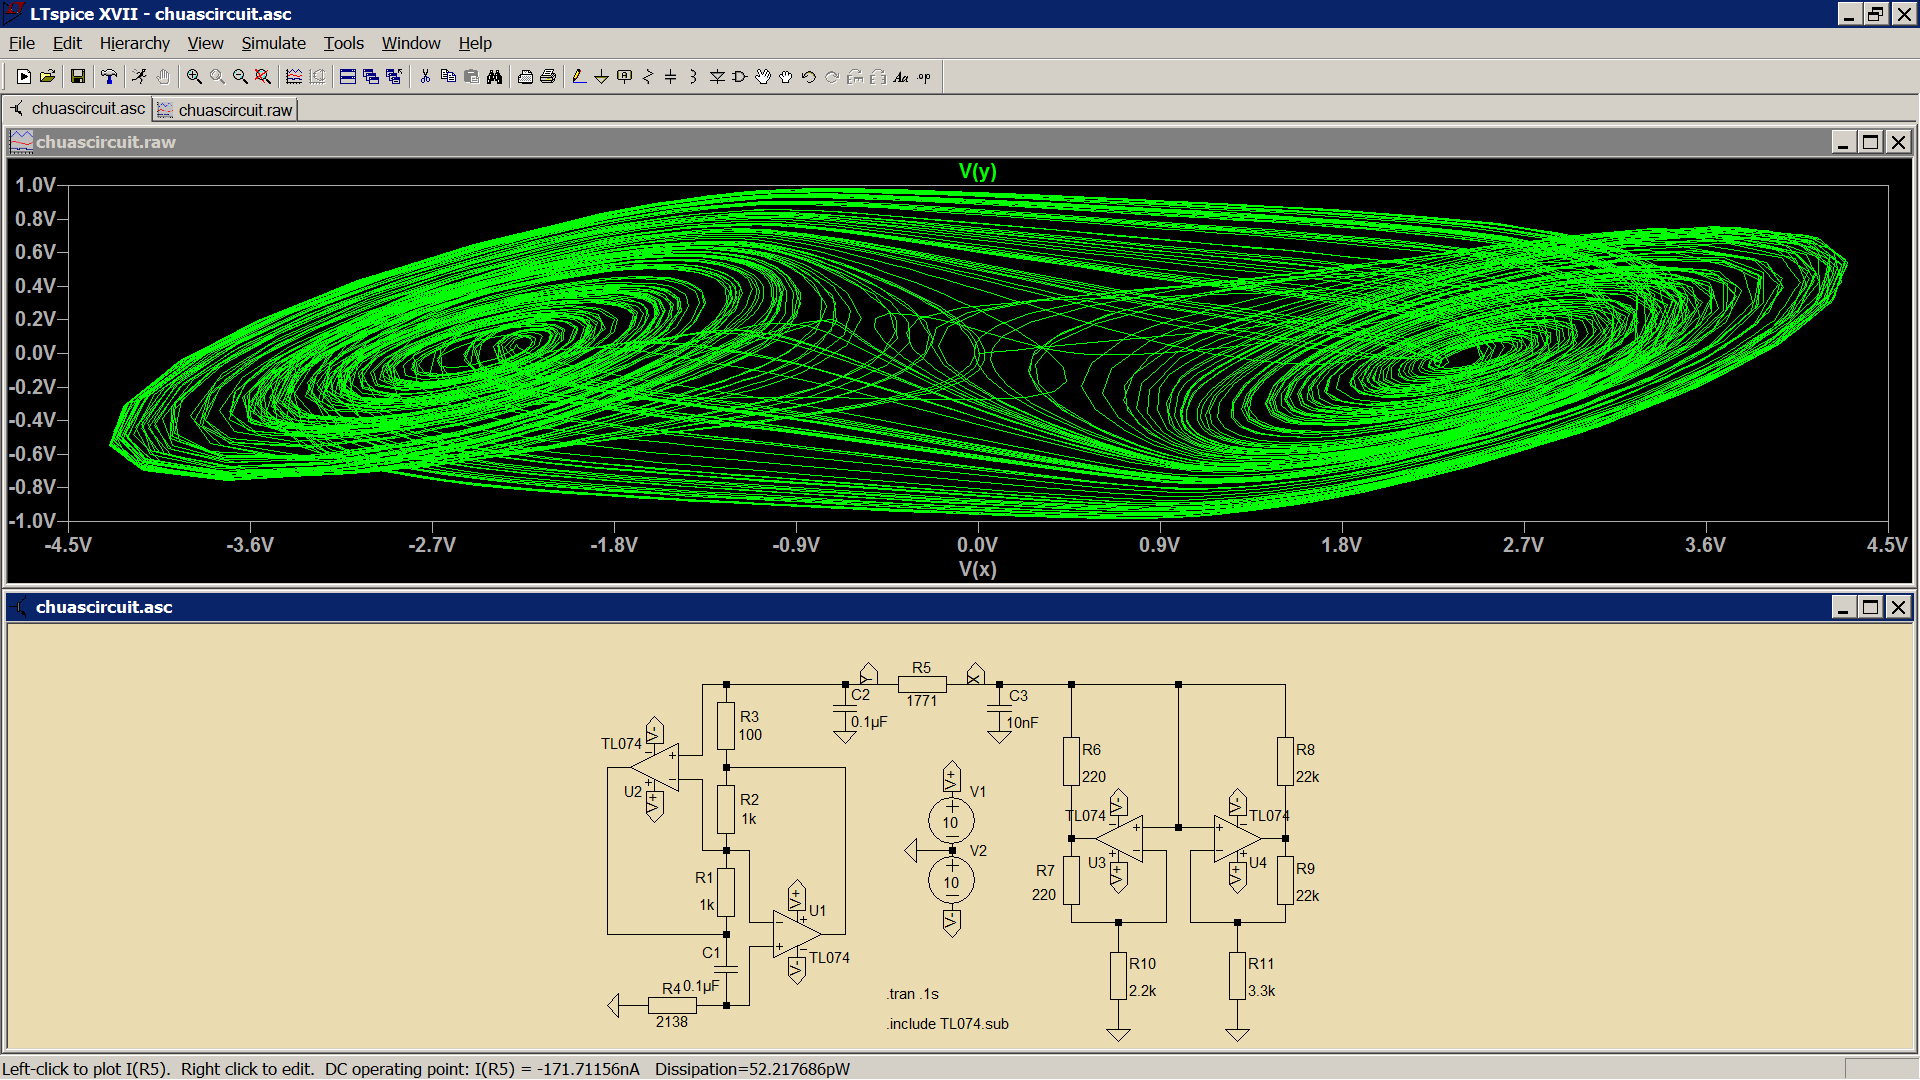Screen dimensions: 1920x1080
Task: Select the Diode placement tool
Action: coord(717,76)
